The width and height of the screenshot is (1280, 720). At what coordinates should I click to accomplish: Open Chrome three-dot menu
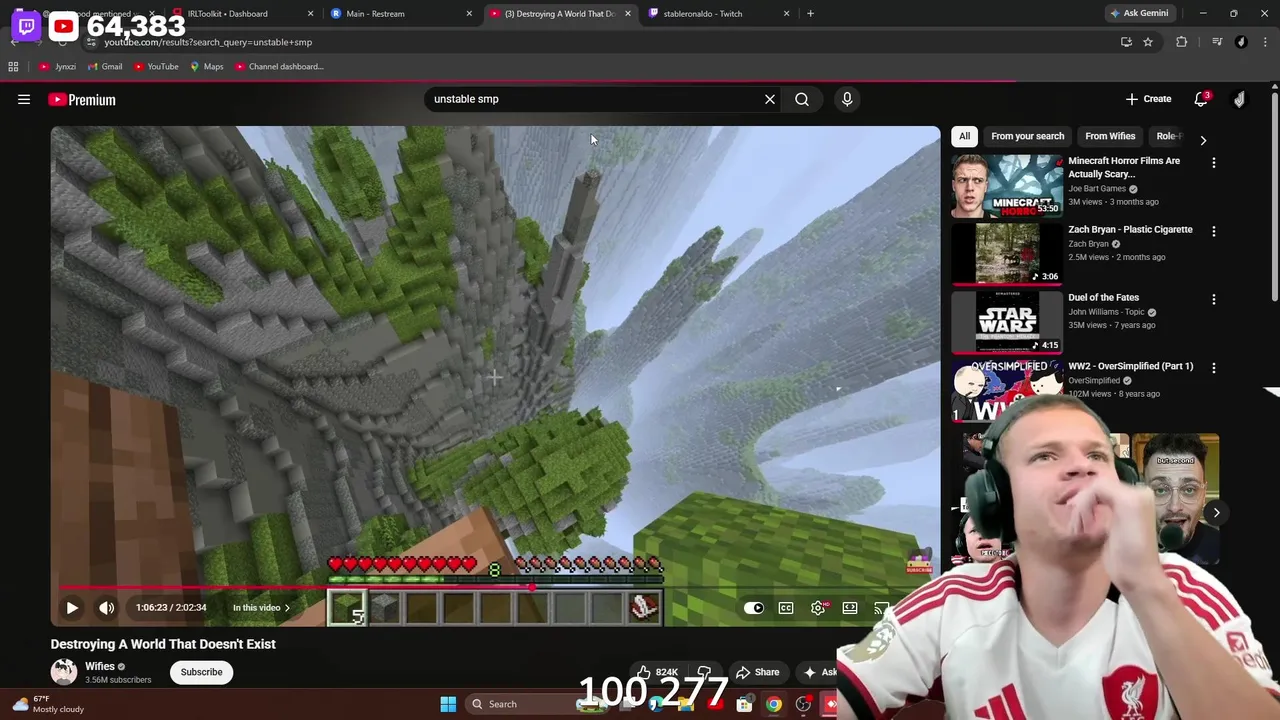click(1266, 42)
